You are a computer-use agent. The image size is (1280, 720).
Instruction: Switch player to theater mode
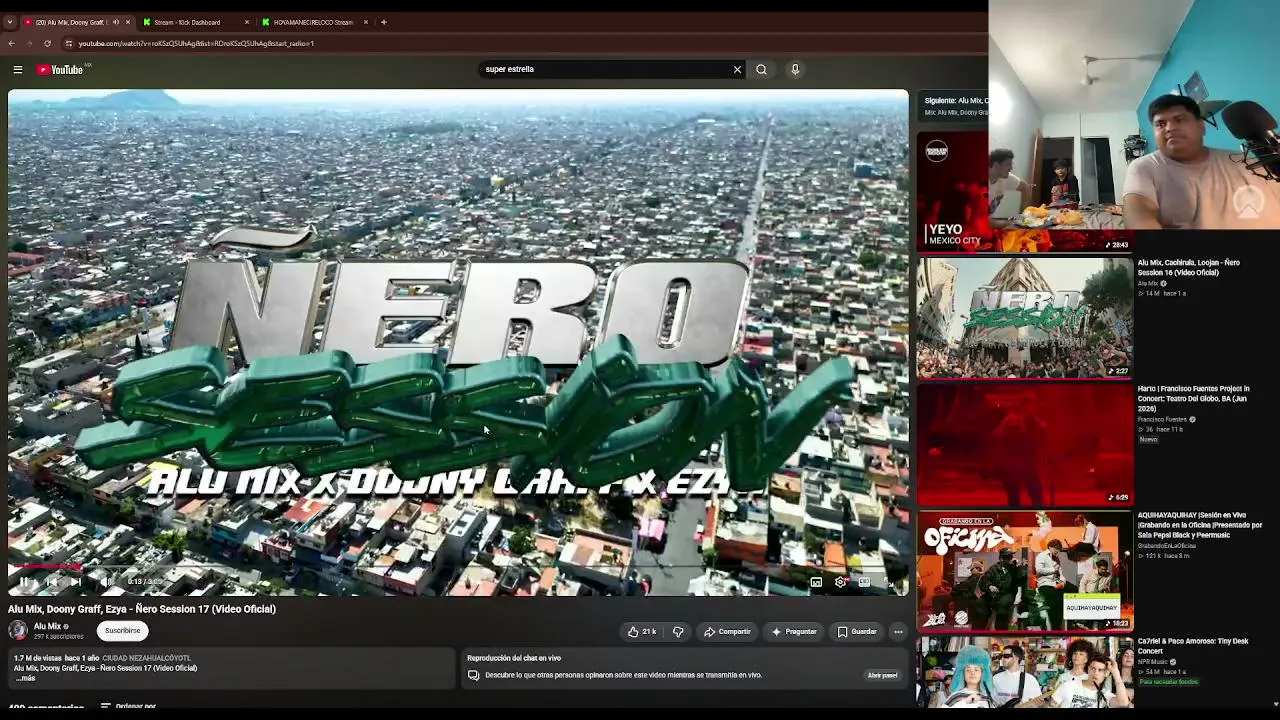tap(864, 581)
